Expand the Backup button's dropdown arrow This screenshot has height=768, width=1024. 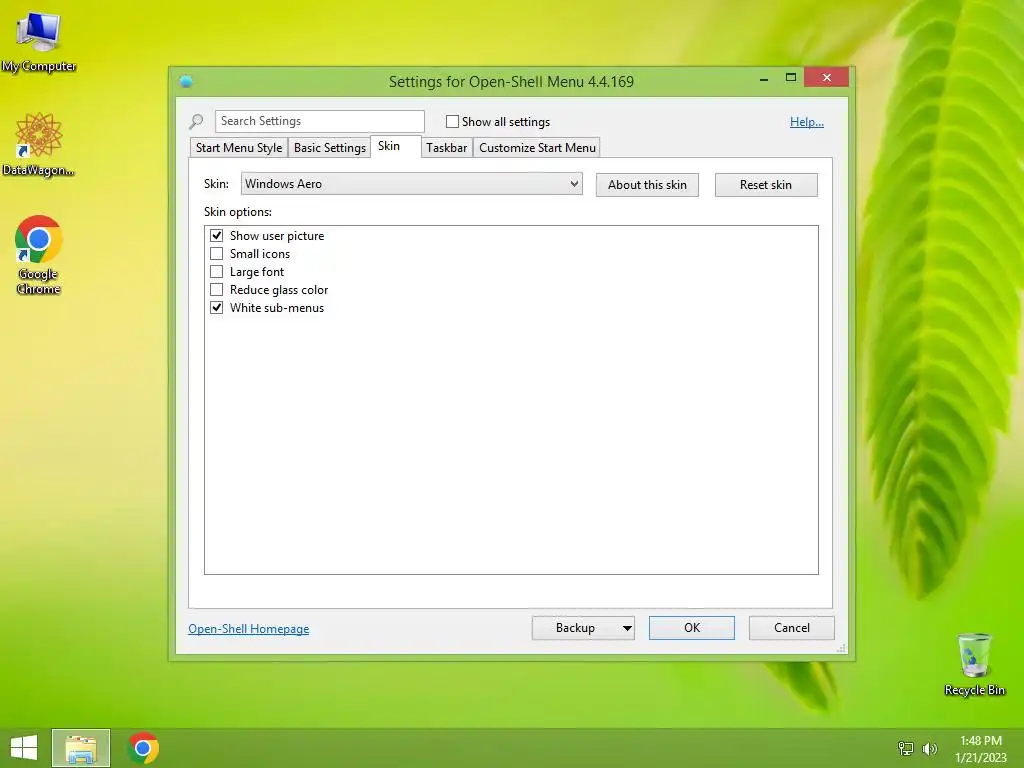click(x=627, y=628)
